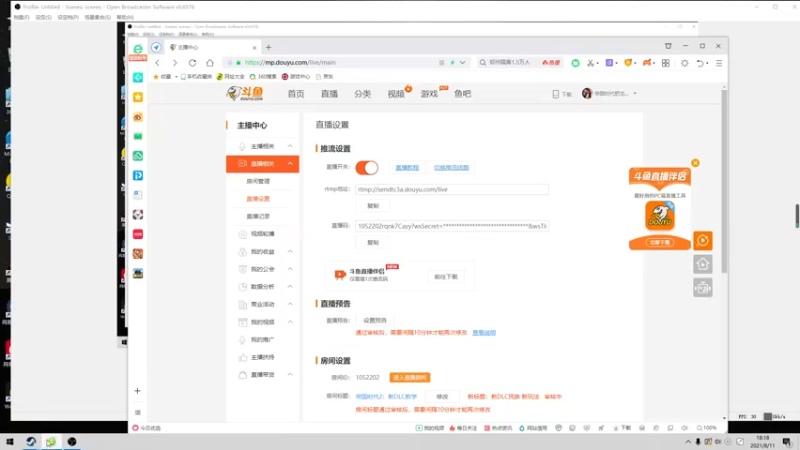The height and width of the screenshot is (450, 800).
Task: Expand the 我的视频 section chevron
Action: [x=290, y=322]
